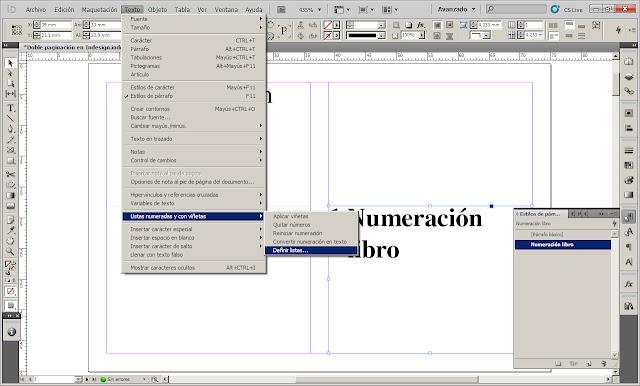Open the Ventana menu
Screen dimensions: 640x386
(226, 9)
